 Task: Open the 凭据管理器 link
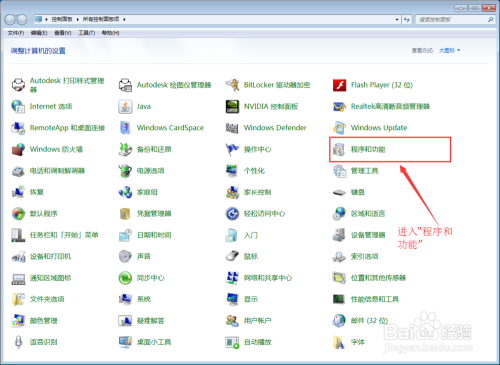pos(154,213)
